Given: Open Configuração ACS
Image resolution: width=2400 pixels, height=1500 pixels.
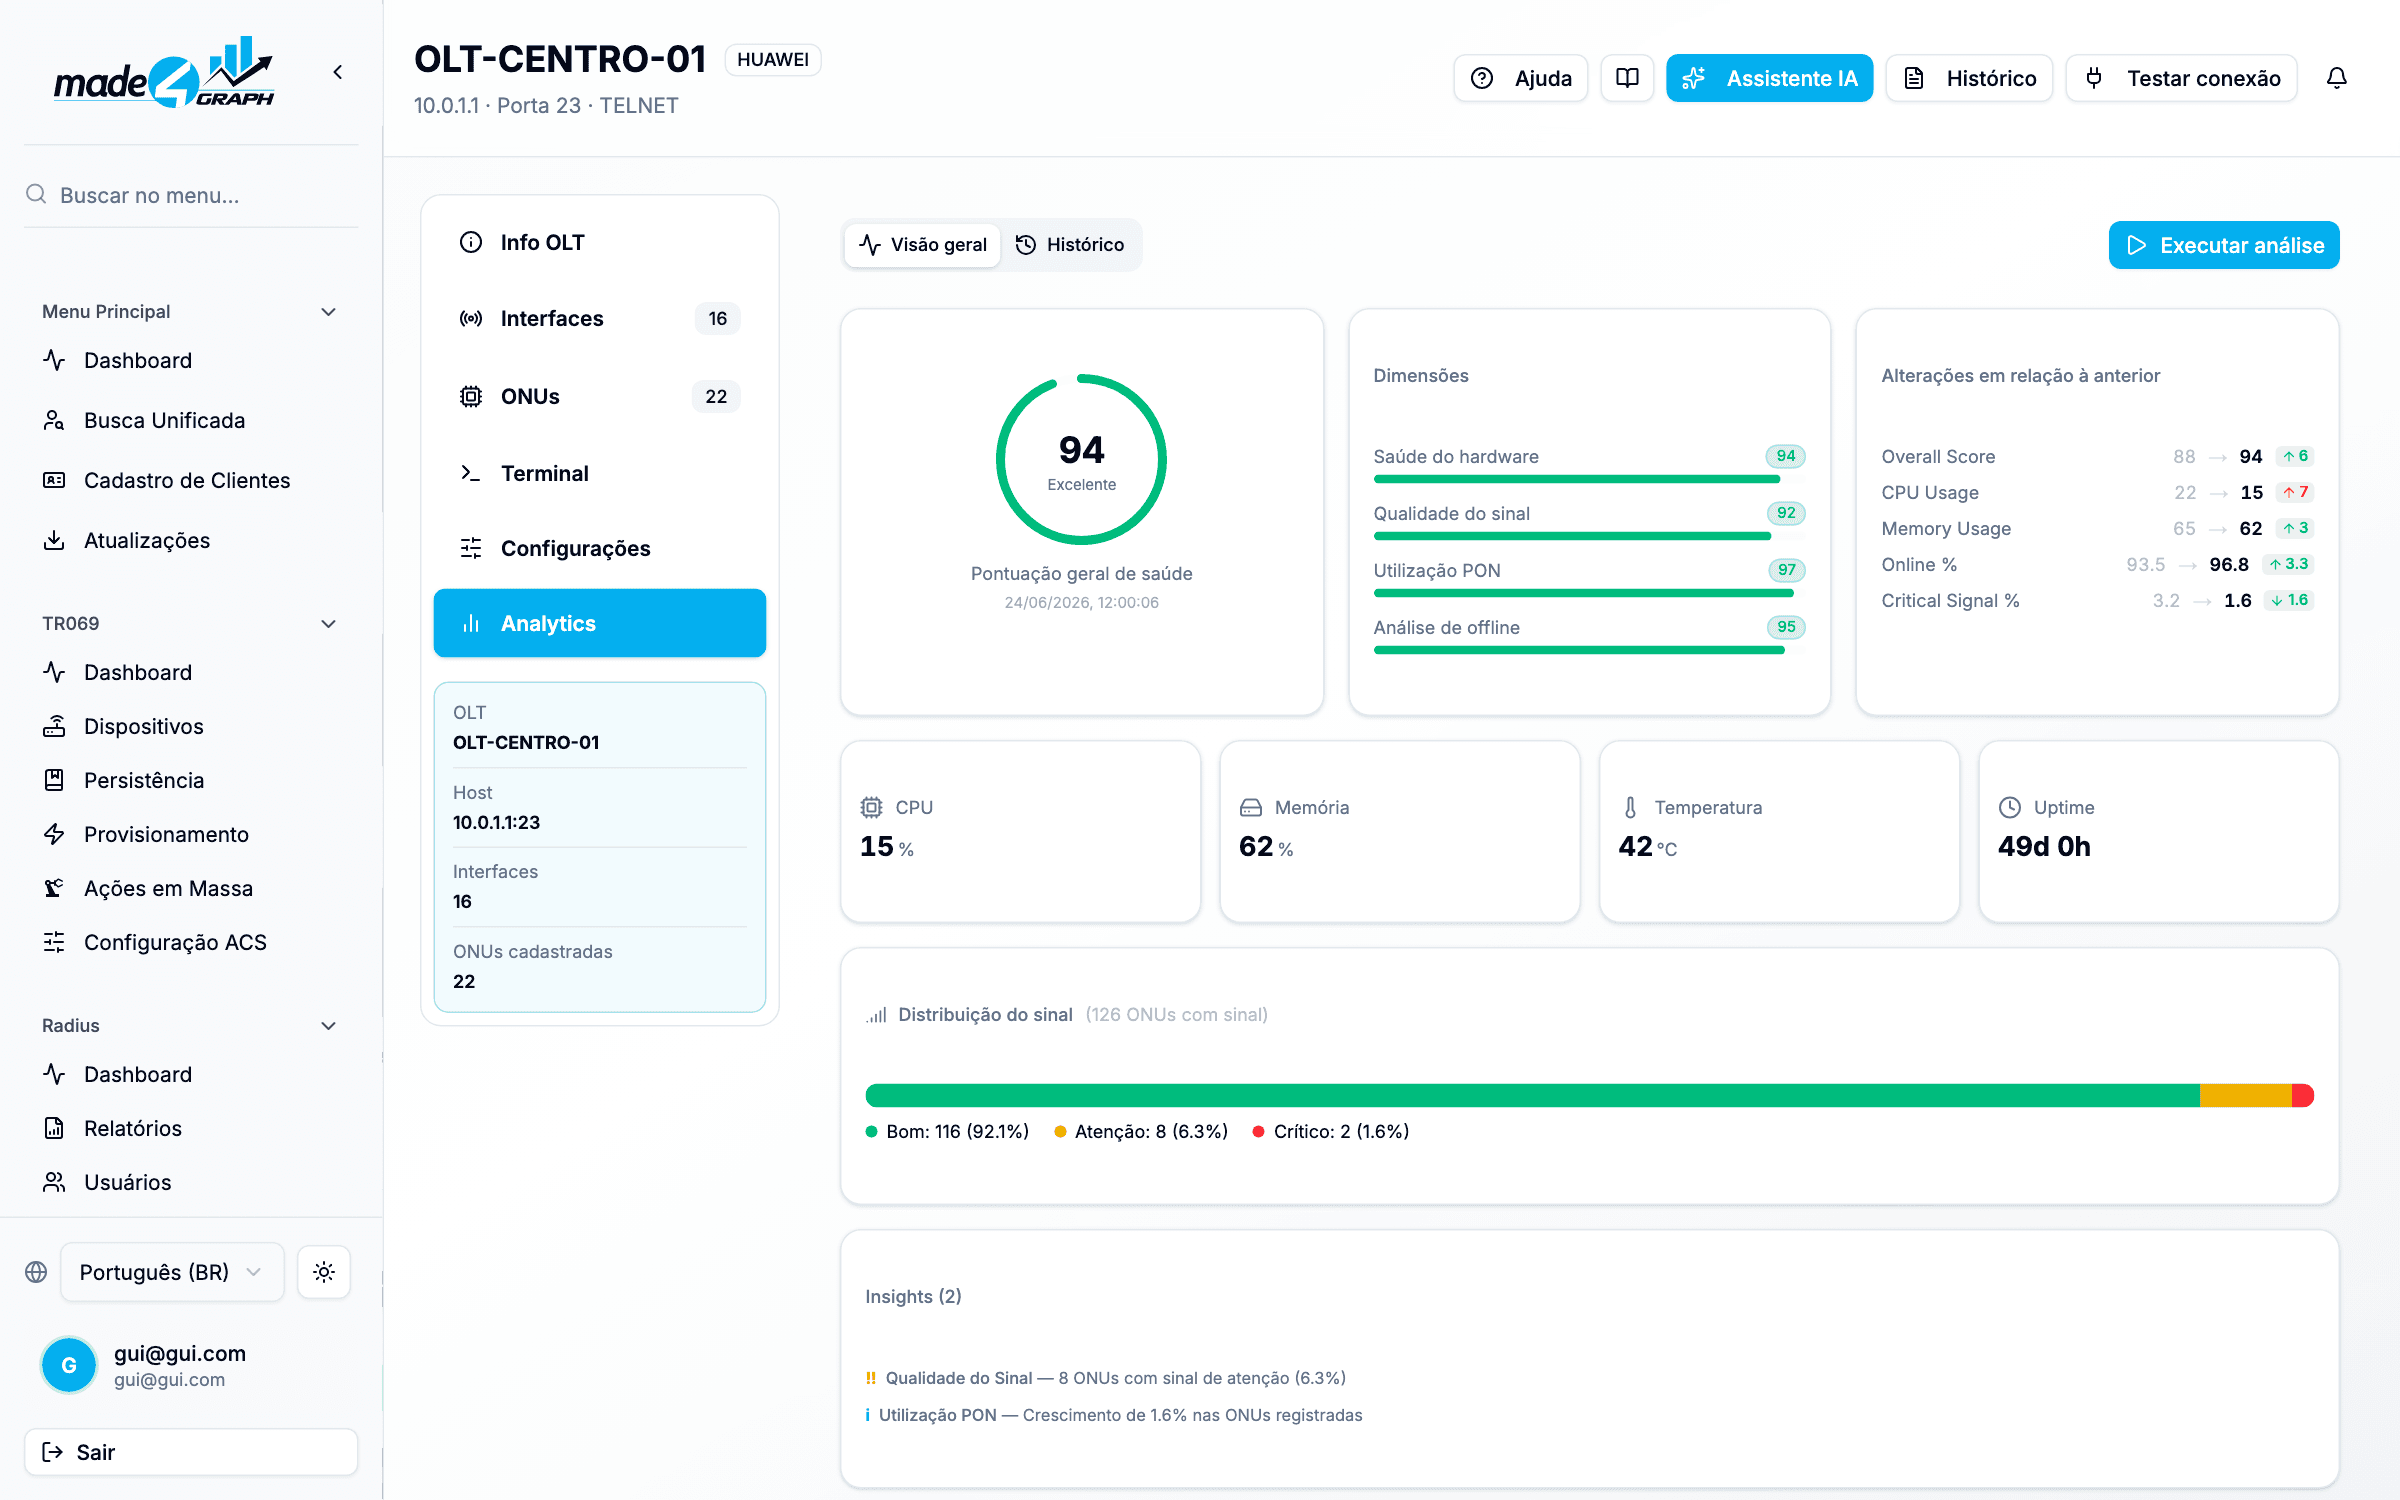Looking at the screenshot, I should [x=190, y=942].
